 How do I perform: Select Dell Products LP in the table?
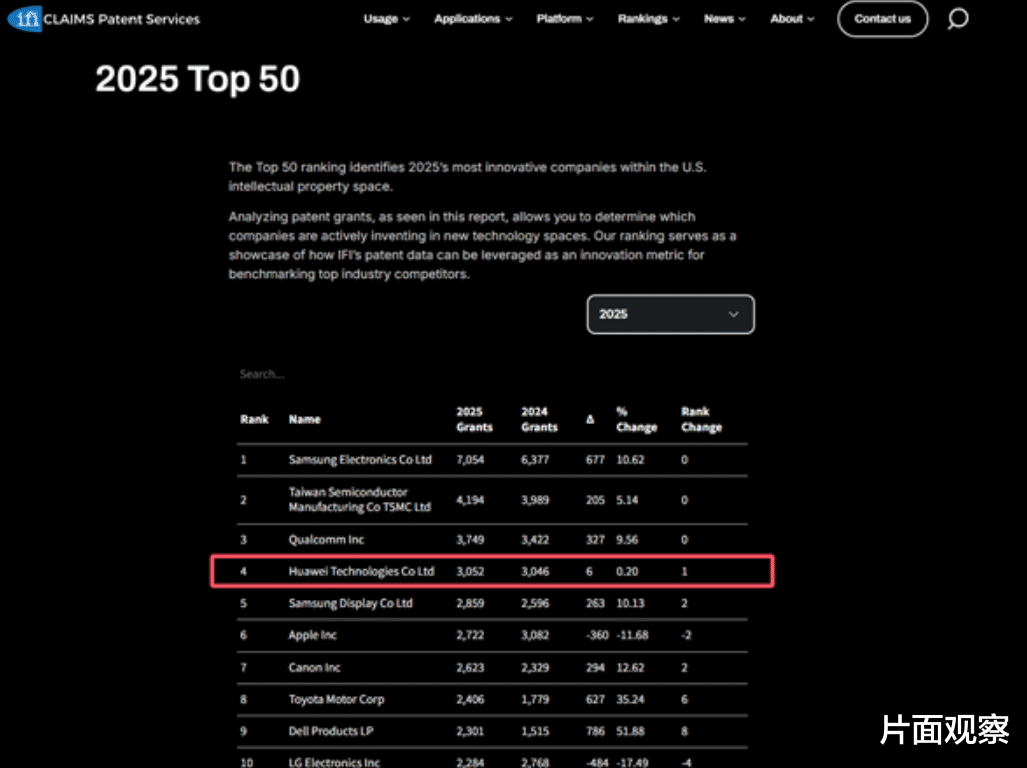[331, 731]
